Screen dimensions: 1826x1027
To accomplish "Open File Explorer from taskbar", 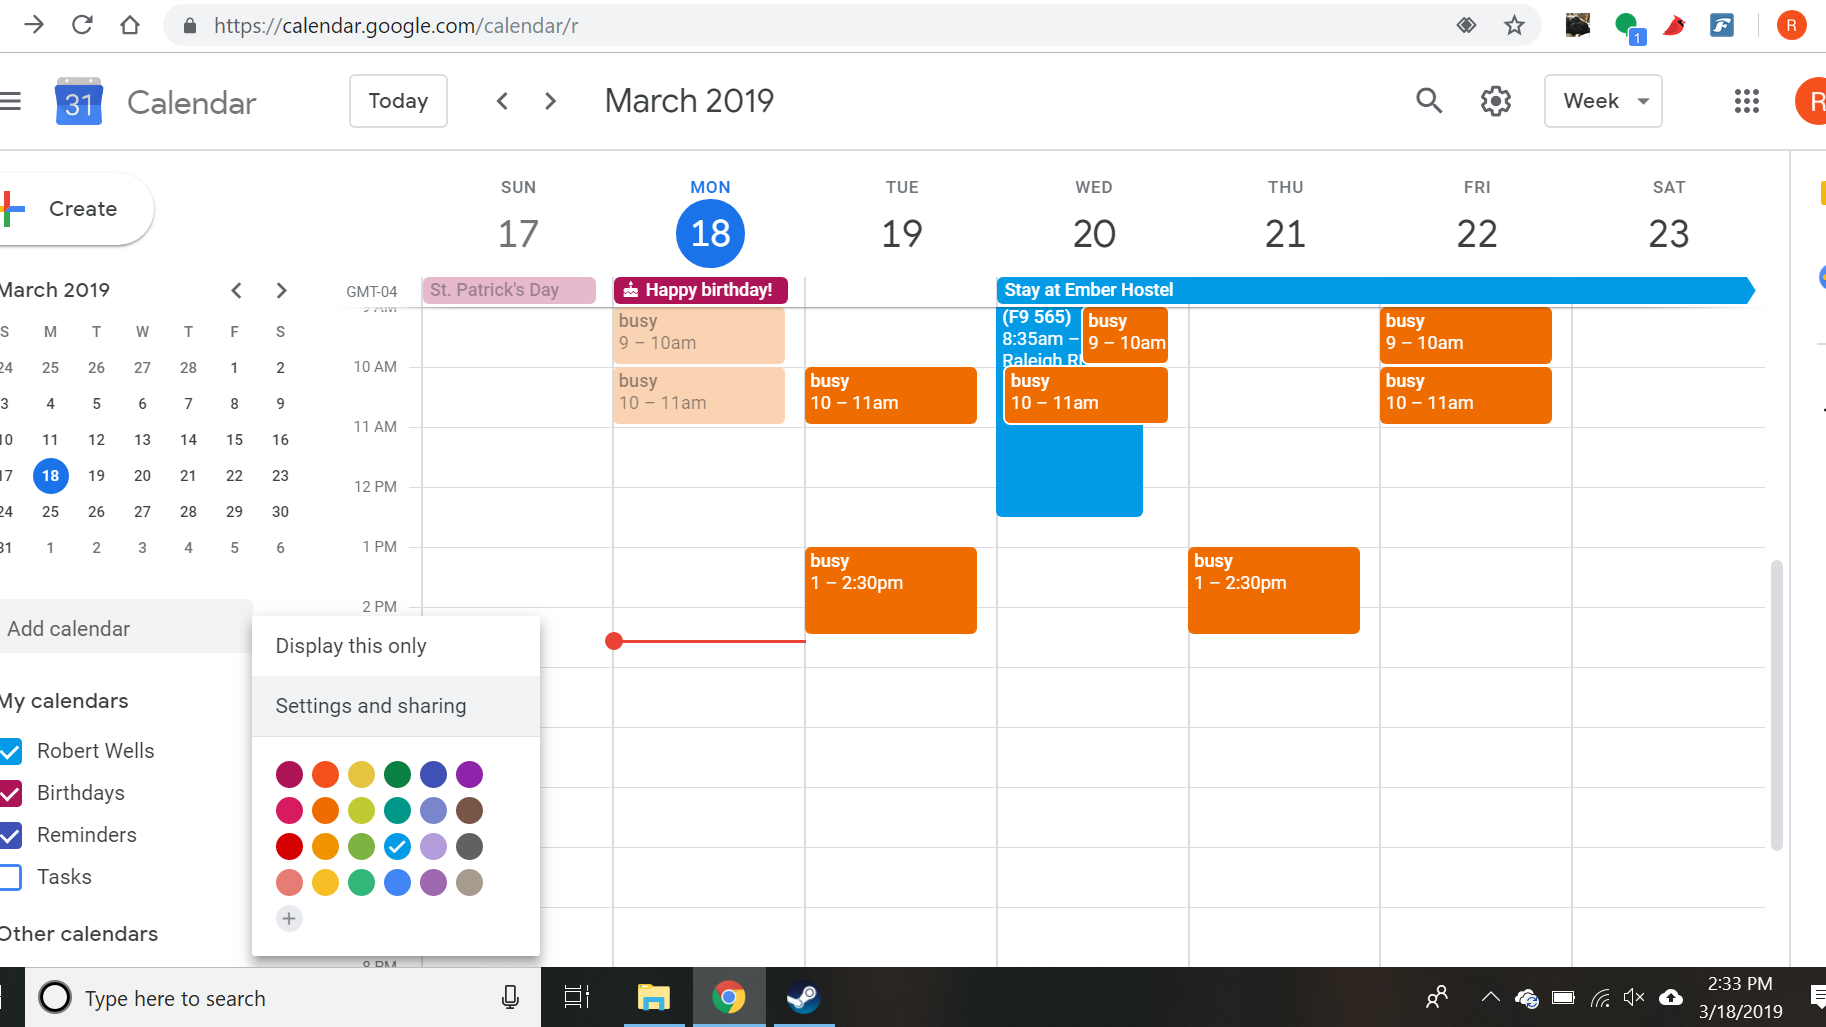I will coord(653,997).
